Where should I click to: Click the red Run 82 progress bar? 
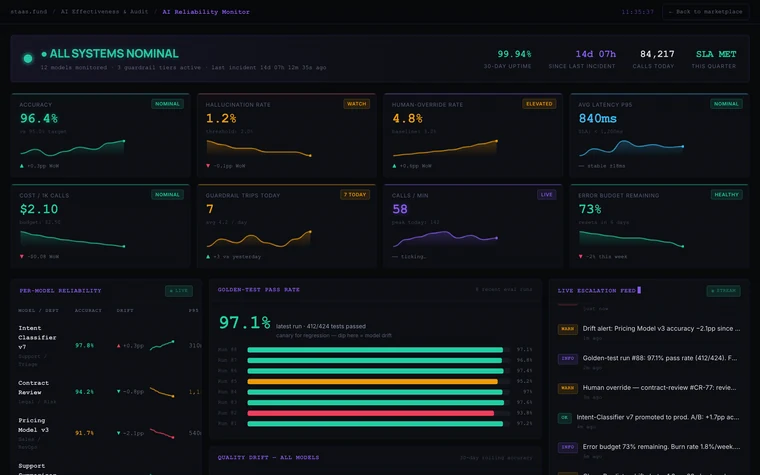click(x=371, y=413)
